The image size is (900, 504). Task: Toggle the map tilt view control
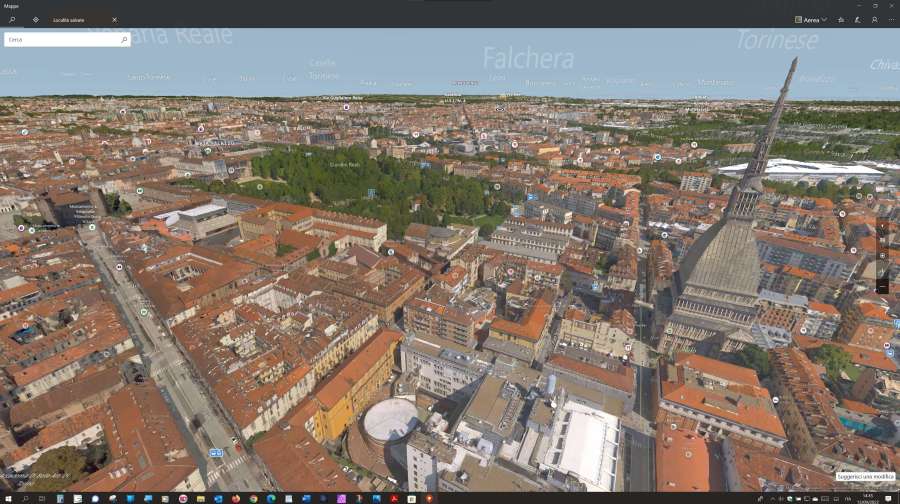coord(882,241)
